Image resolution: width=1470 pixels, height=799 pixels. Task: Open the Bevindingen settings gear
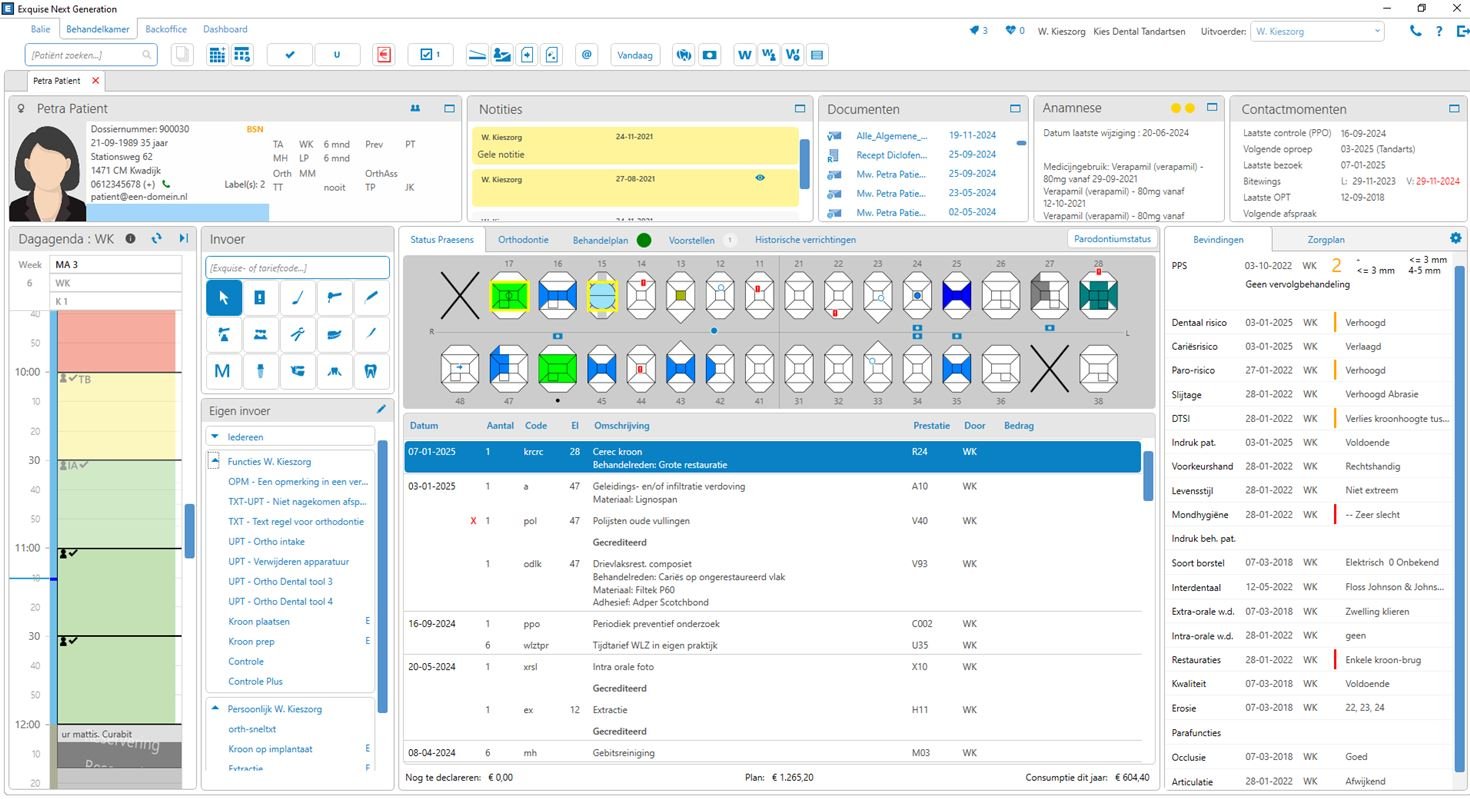(x=1455, y=238)
